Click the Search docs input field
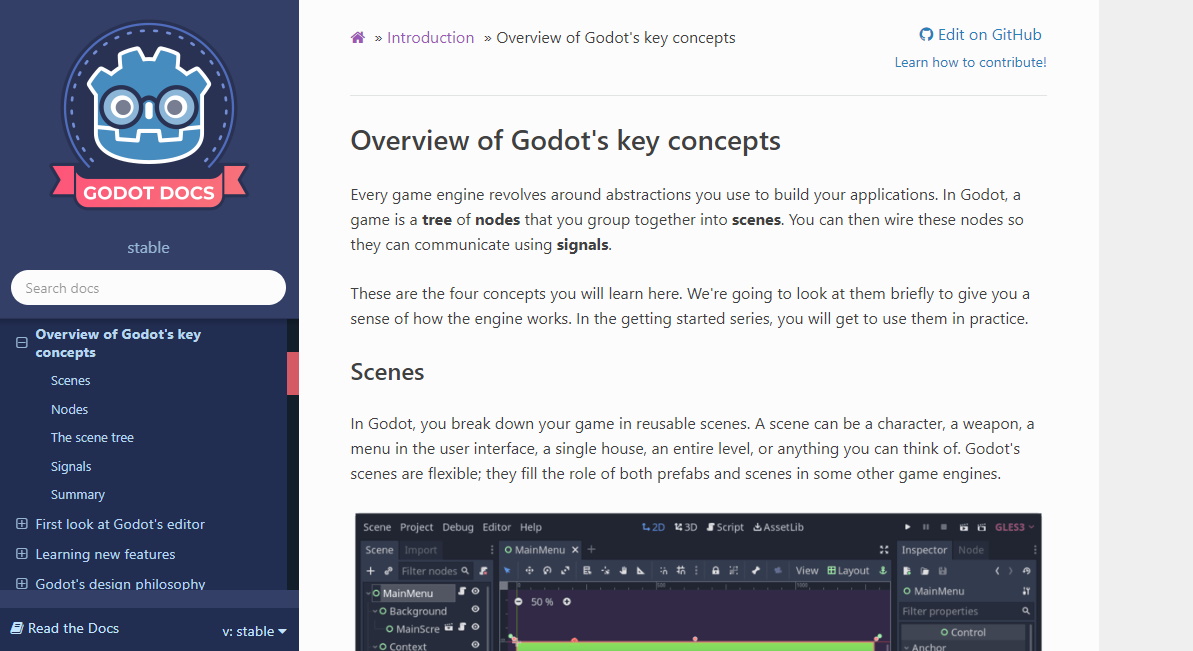The height and width of the screenshot is (651, 1193). 148,287
